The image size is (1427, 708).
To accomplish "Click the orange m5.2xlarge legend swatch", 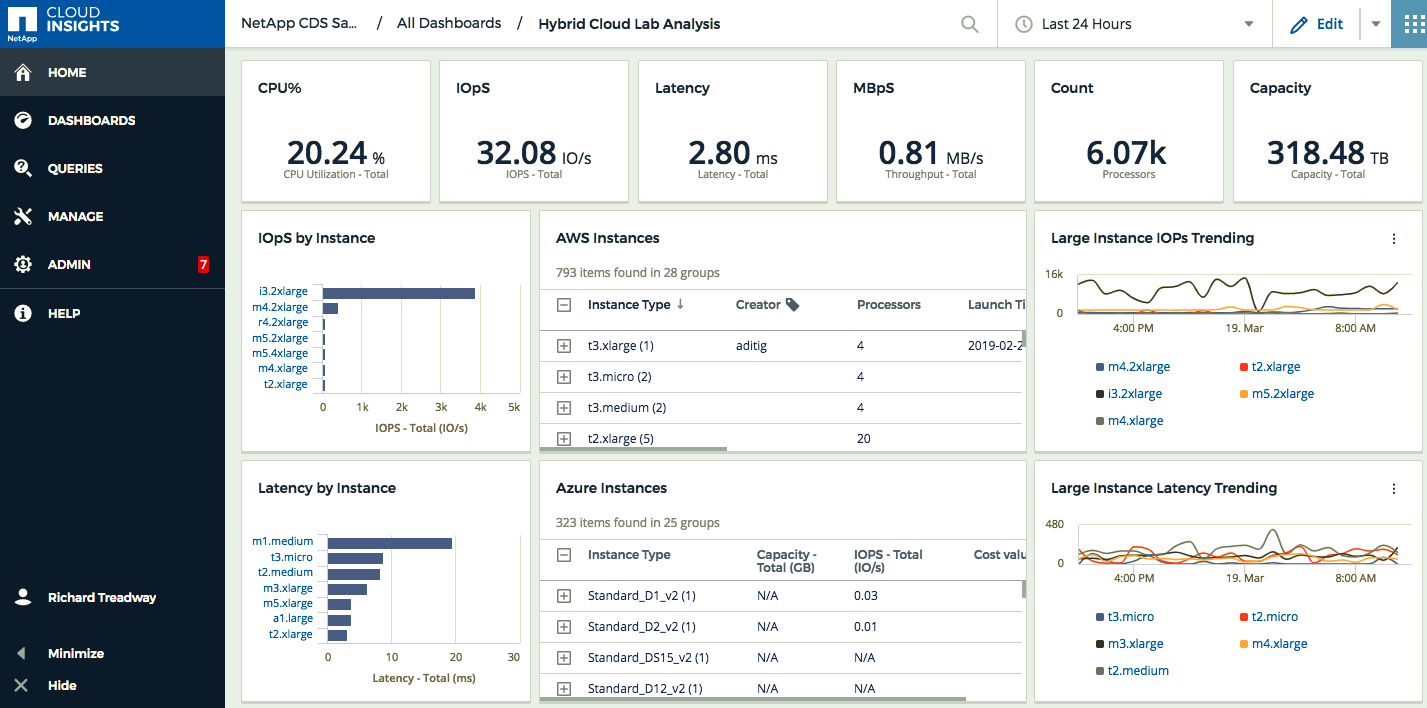I will 1244,394.
